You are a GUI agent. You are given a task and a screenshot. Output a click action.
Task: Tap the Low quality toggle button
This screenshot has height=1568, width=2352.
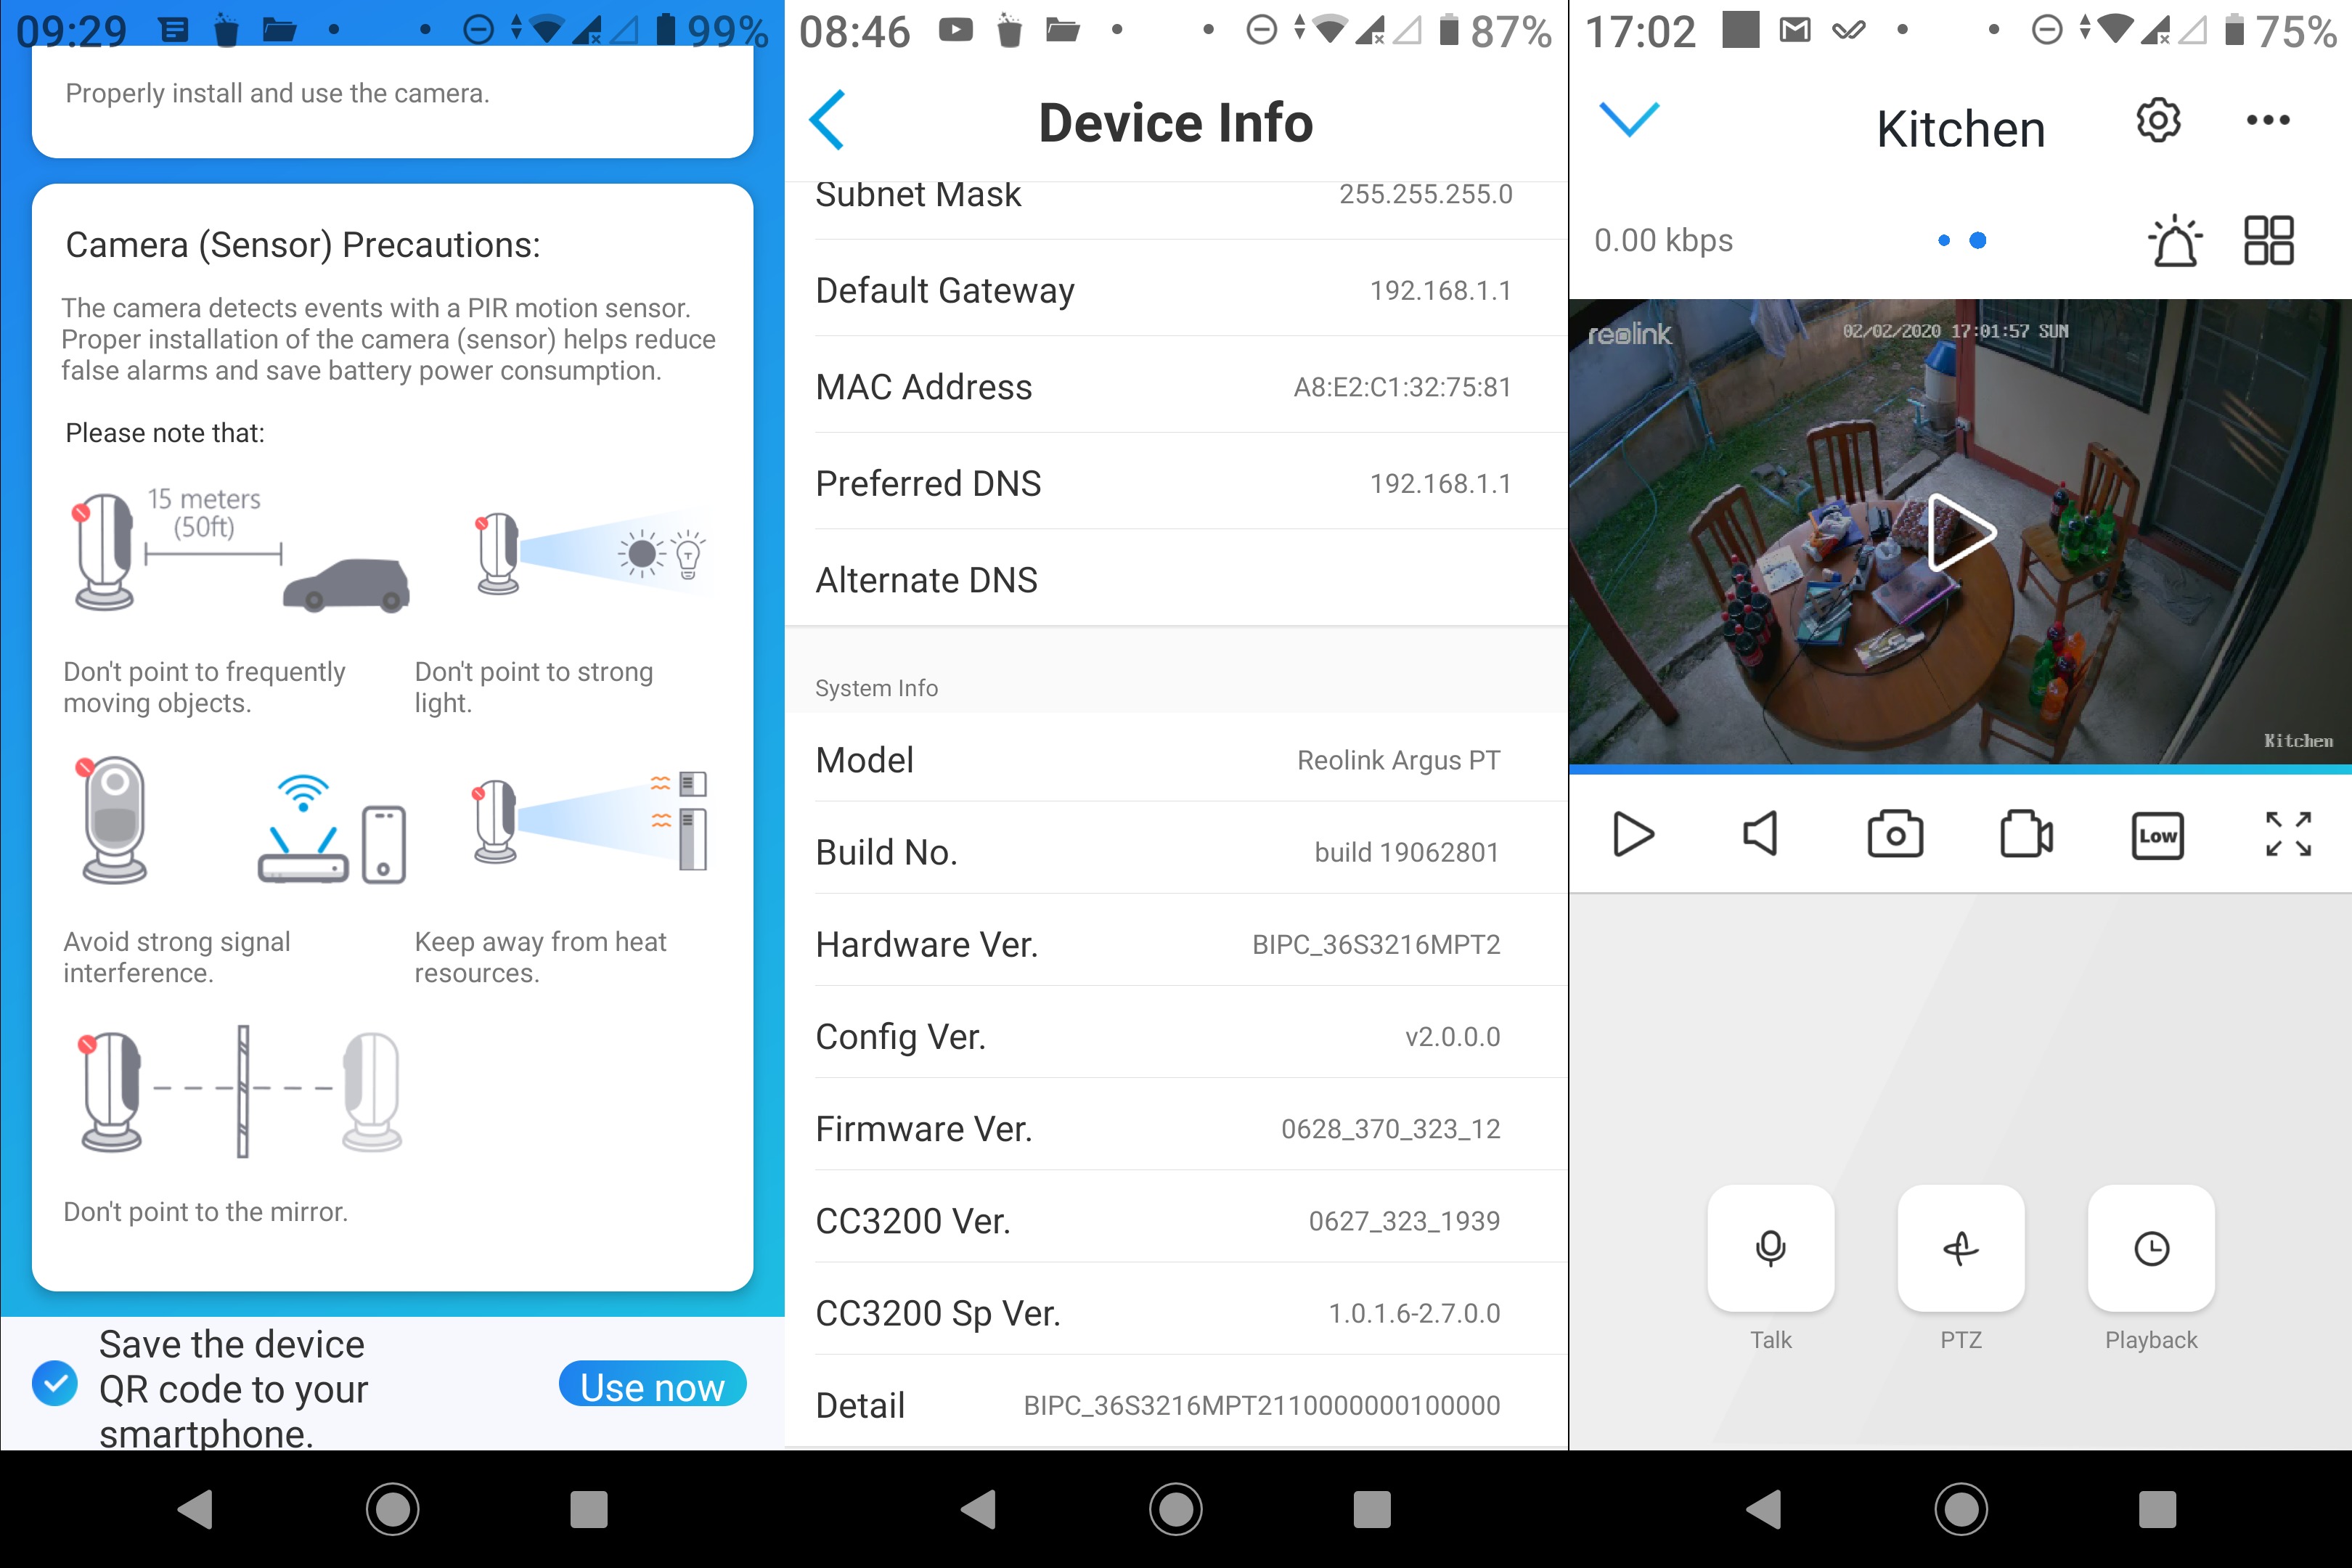pos(2156,835)
